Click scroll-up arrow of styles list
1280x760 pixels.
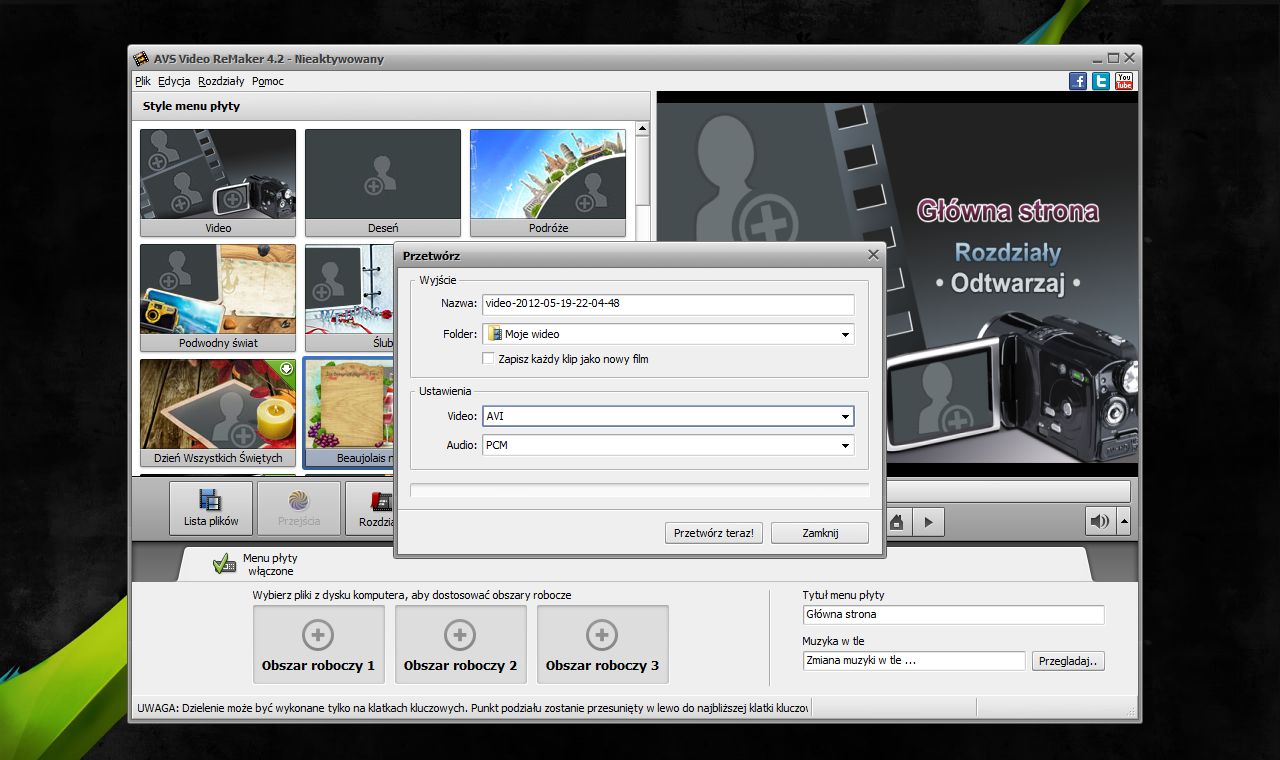(x=642, y=128)
